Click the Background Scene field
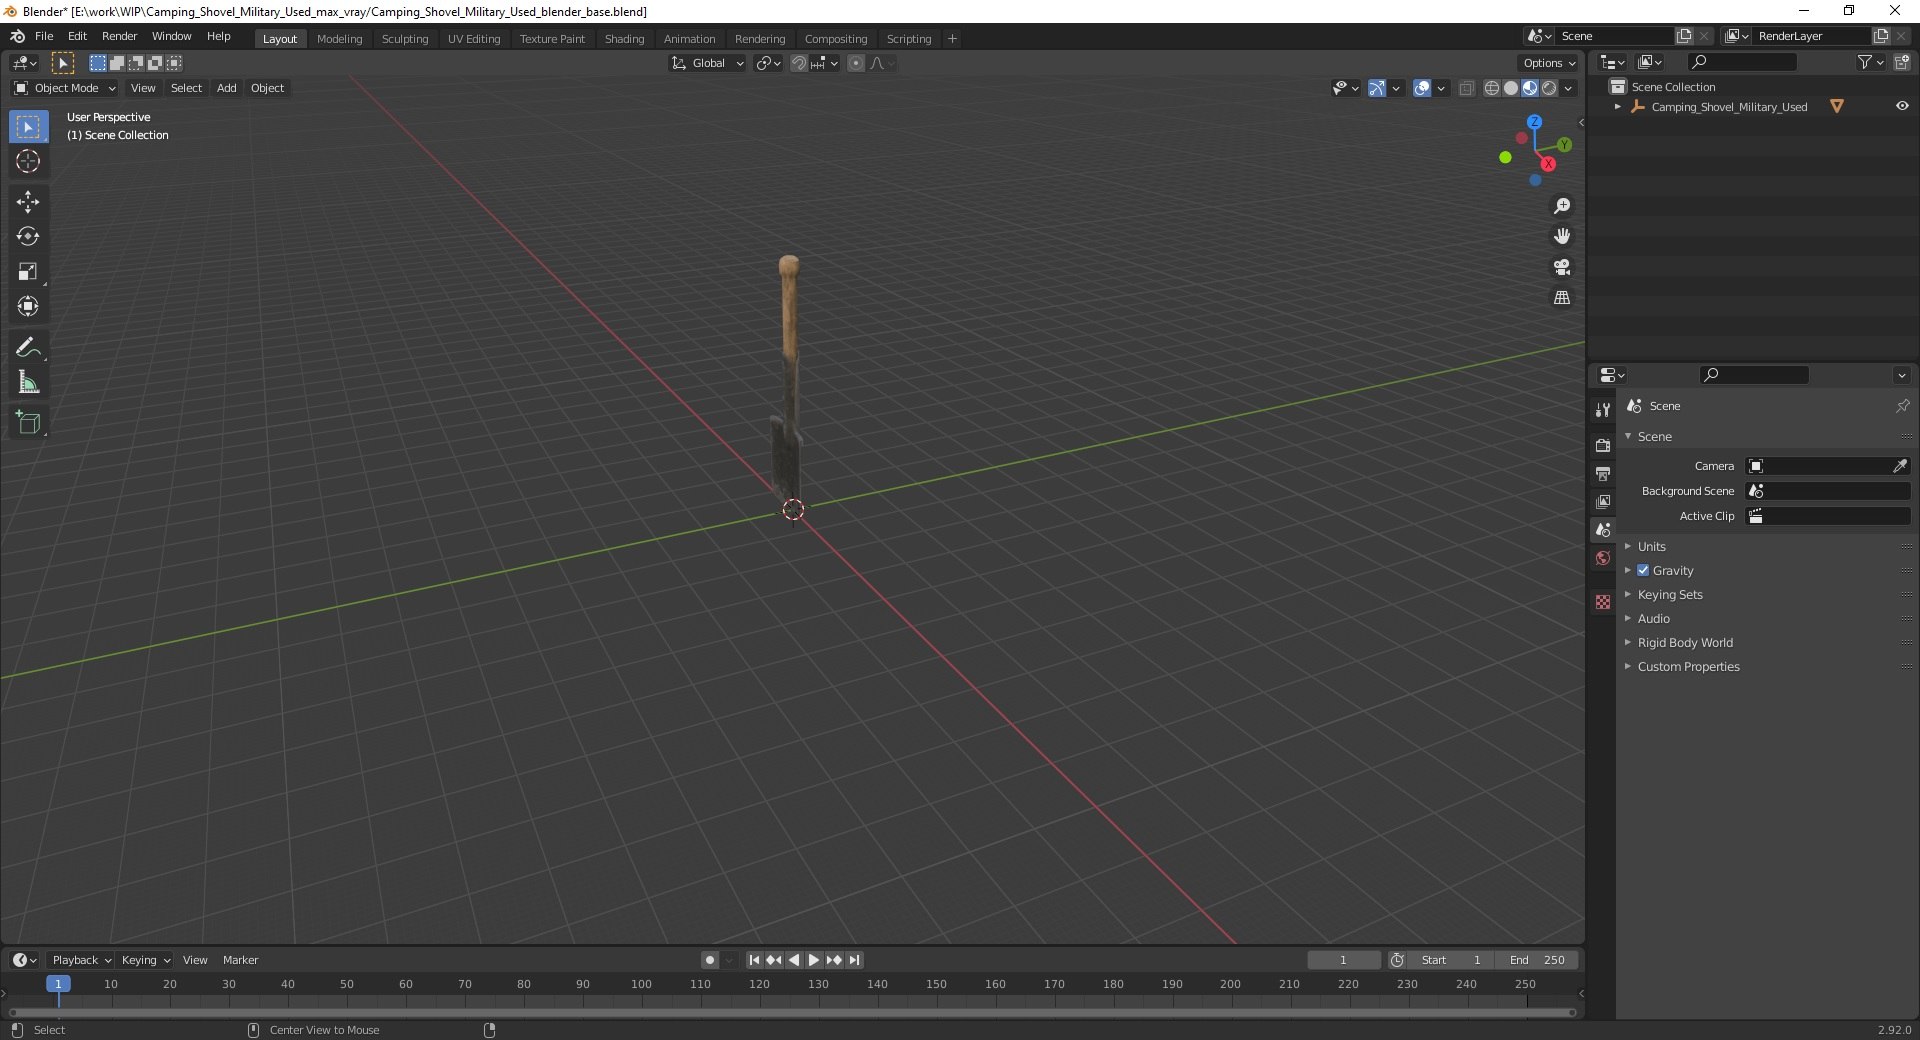The image size is (1920, 1040). pos(1828,491)
